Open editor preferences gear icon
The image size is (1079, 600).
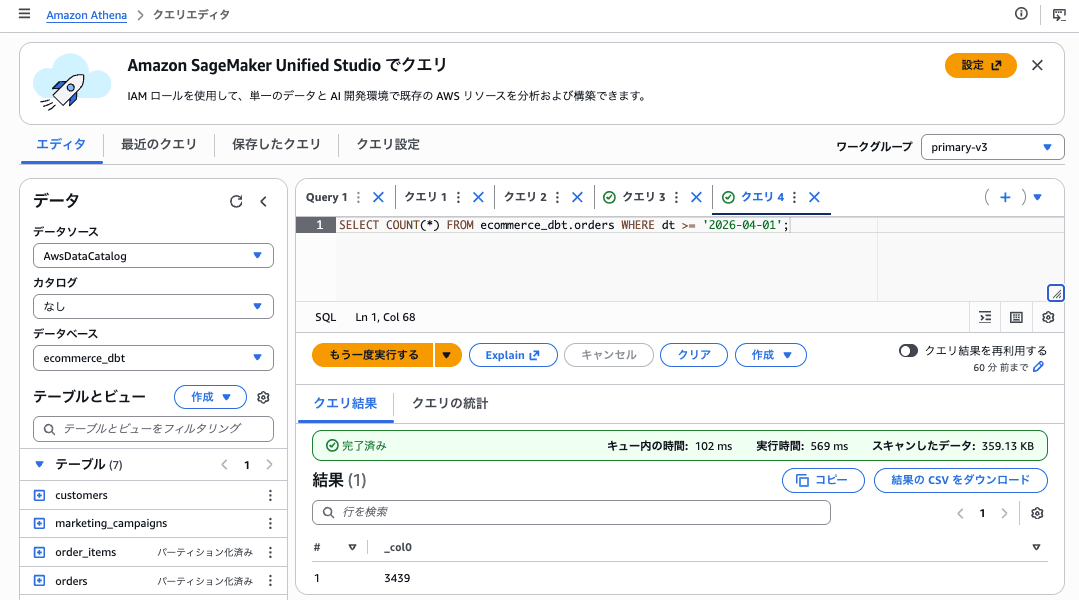1048,317
